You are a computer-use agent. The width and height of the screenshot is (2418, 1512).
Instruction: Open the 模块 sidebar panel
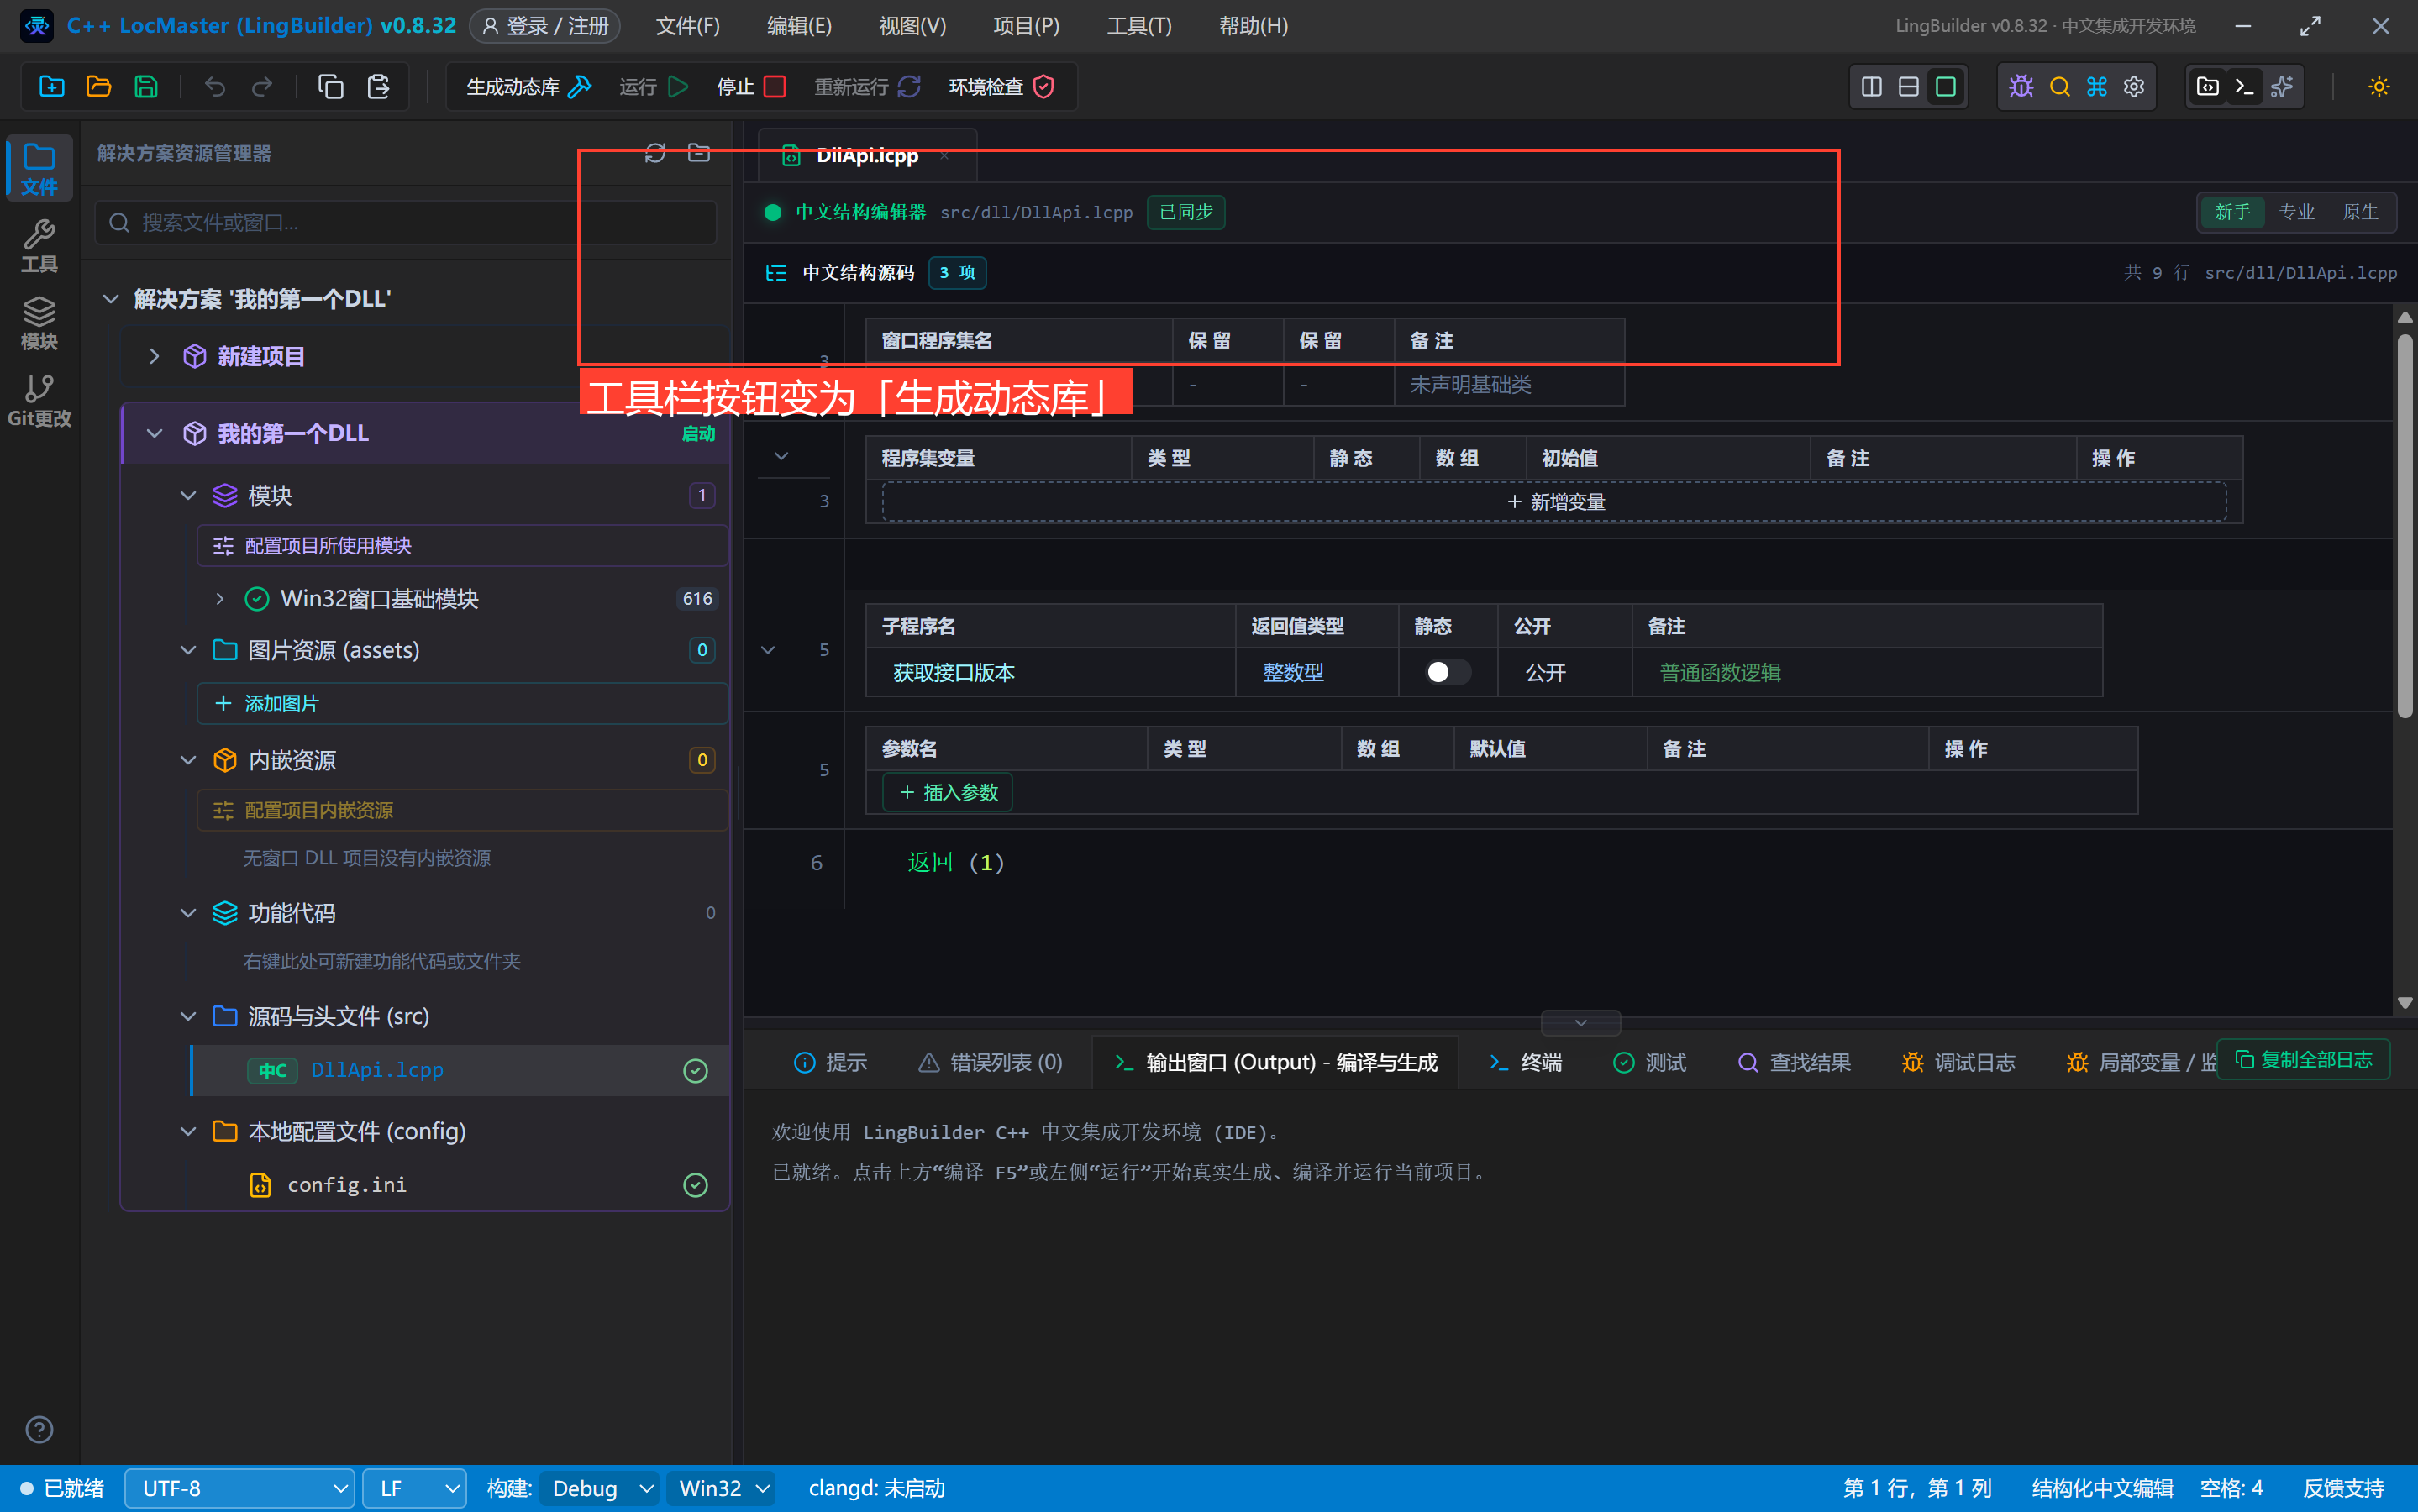pyautogui.click(x=39, y=323)
